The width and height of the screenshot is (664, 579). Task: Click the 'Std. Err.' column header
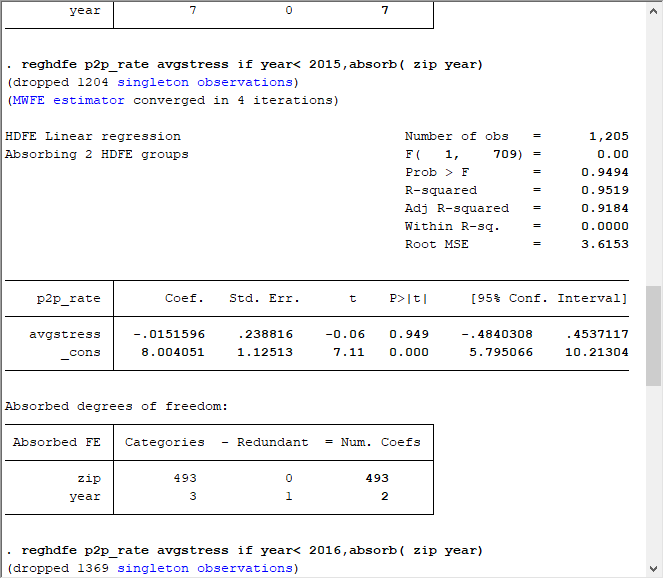click(264, 298)
